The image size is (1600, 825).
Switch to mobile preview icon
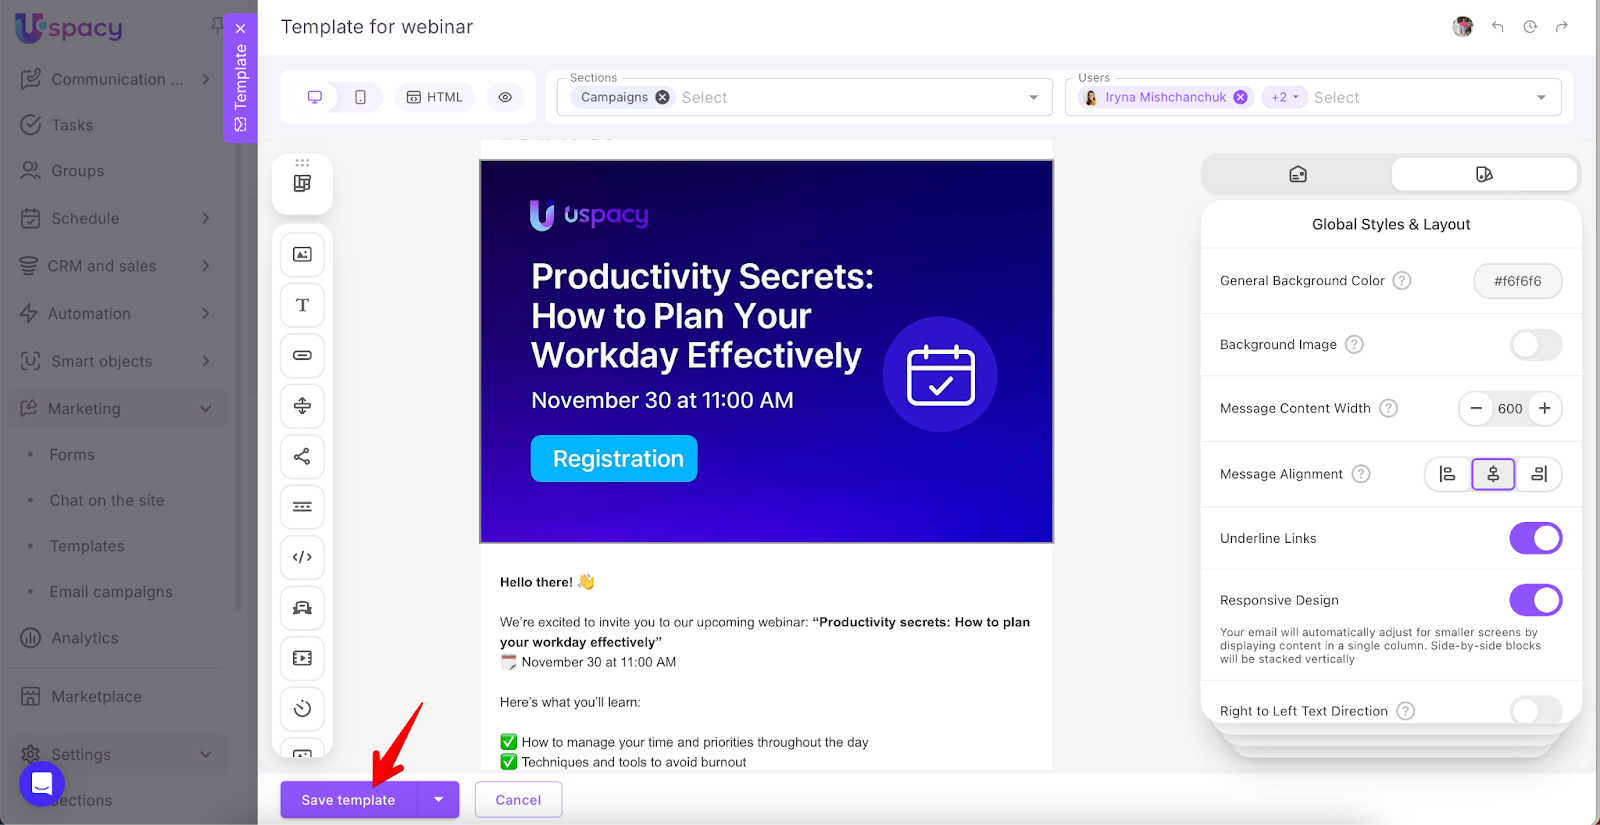click(360, 97)
